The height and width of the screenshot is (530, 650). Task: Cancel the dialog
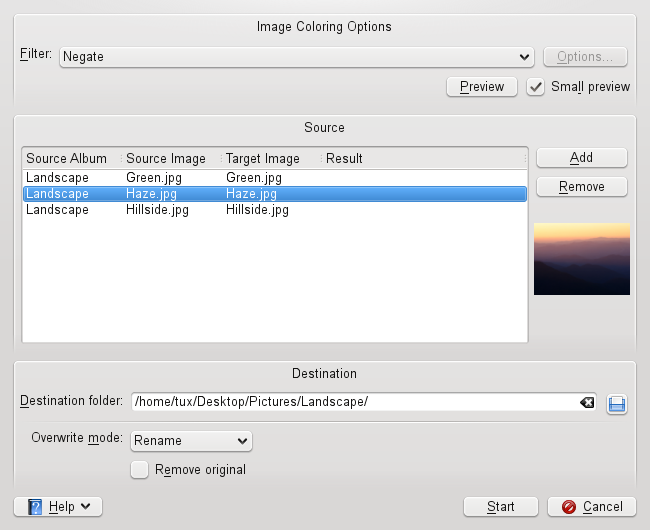pyautogui.click(x=592, y=507)
